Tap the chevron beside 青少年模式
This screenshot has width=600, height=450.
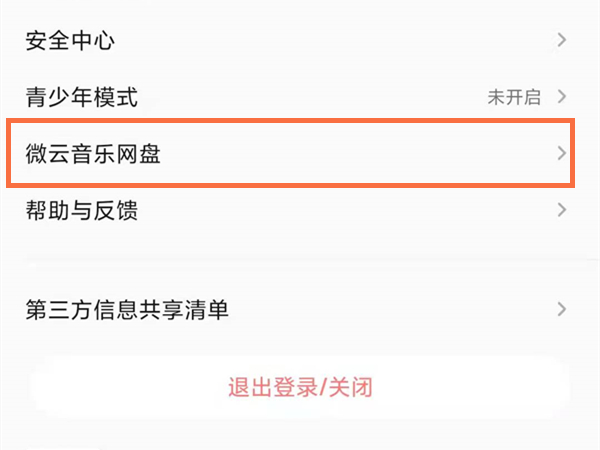coord(562,97)
